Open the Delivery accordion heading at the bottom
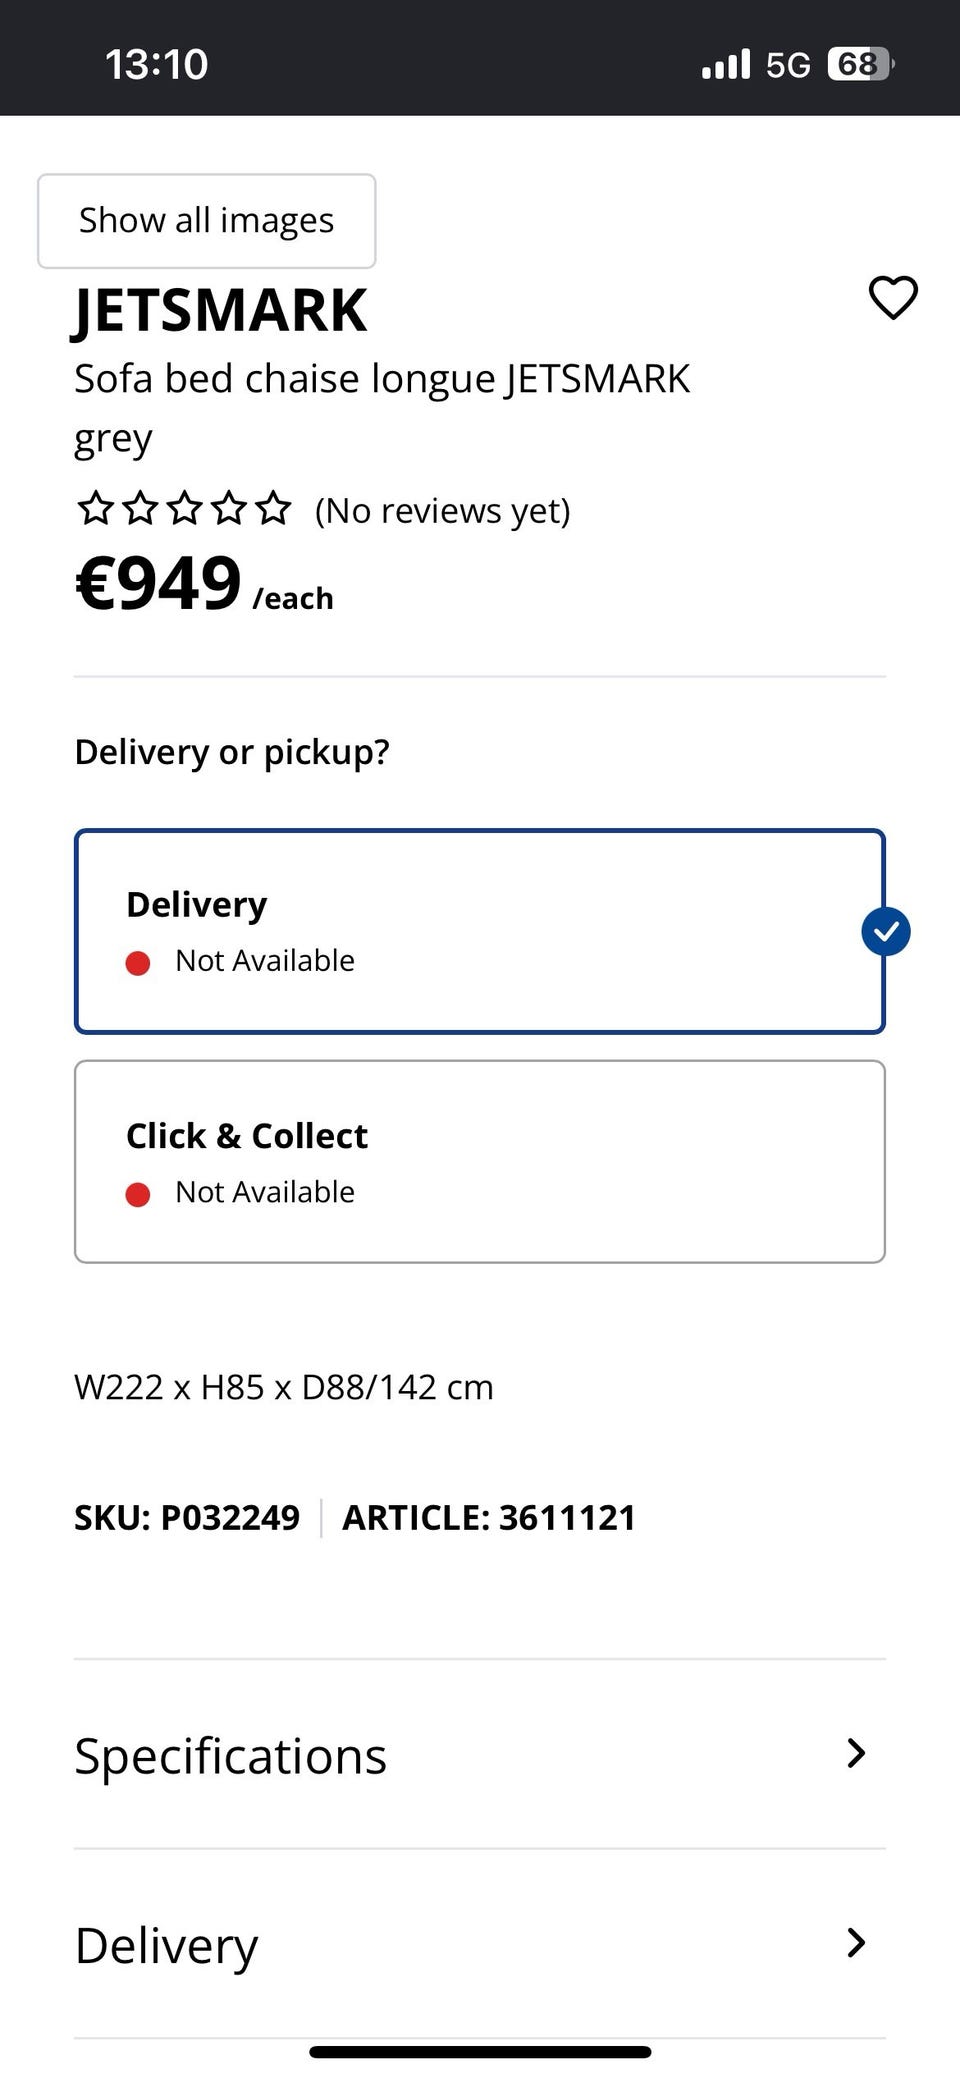The image size is (960, 2078). (167, 1946)
